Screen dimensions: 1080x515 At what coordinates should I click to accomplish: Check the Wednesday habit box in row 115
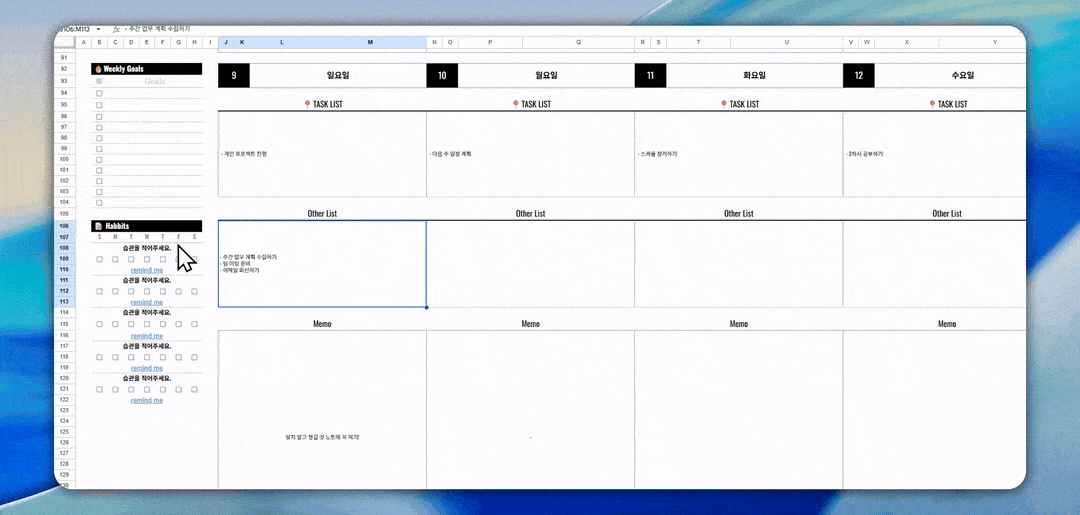tap(147, 324)
